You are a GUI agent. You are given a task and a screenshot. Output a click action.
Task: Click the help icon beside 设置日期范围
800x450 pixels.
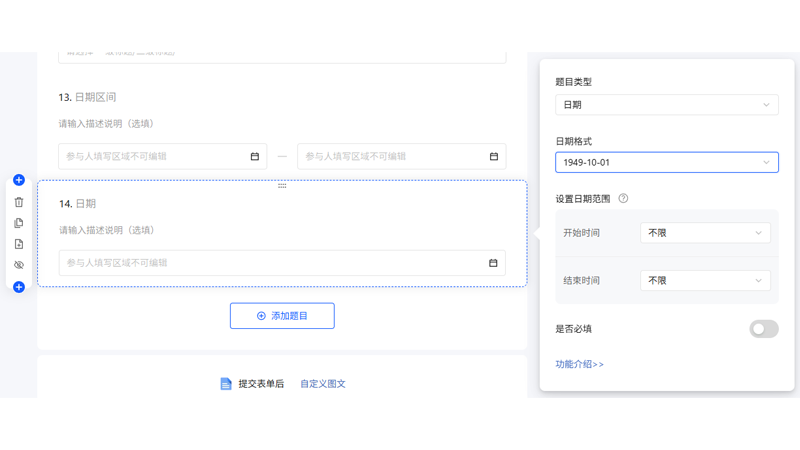[x=623, y=199]
